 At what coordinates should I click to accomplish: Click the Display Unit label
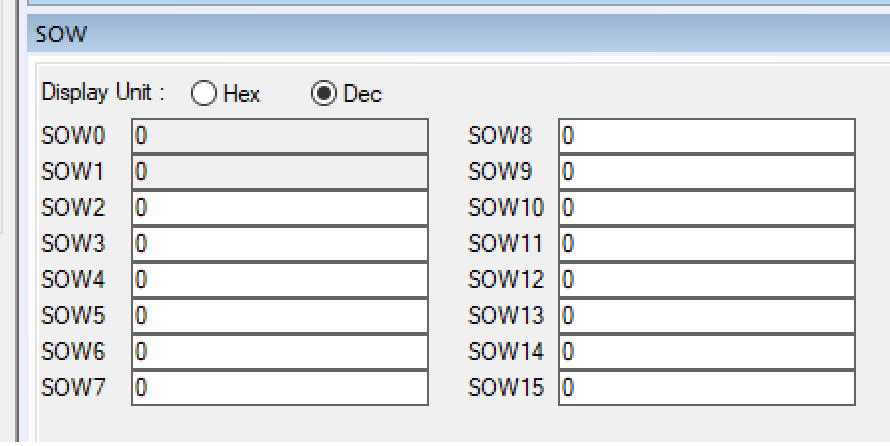tap(102, 92)
